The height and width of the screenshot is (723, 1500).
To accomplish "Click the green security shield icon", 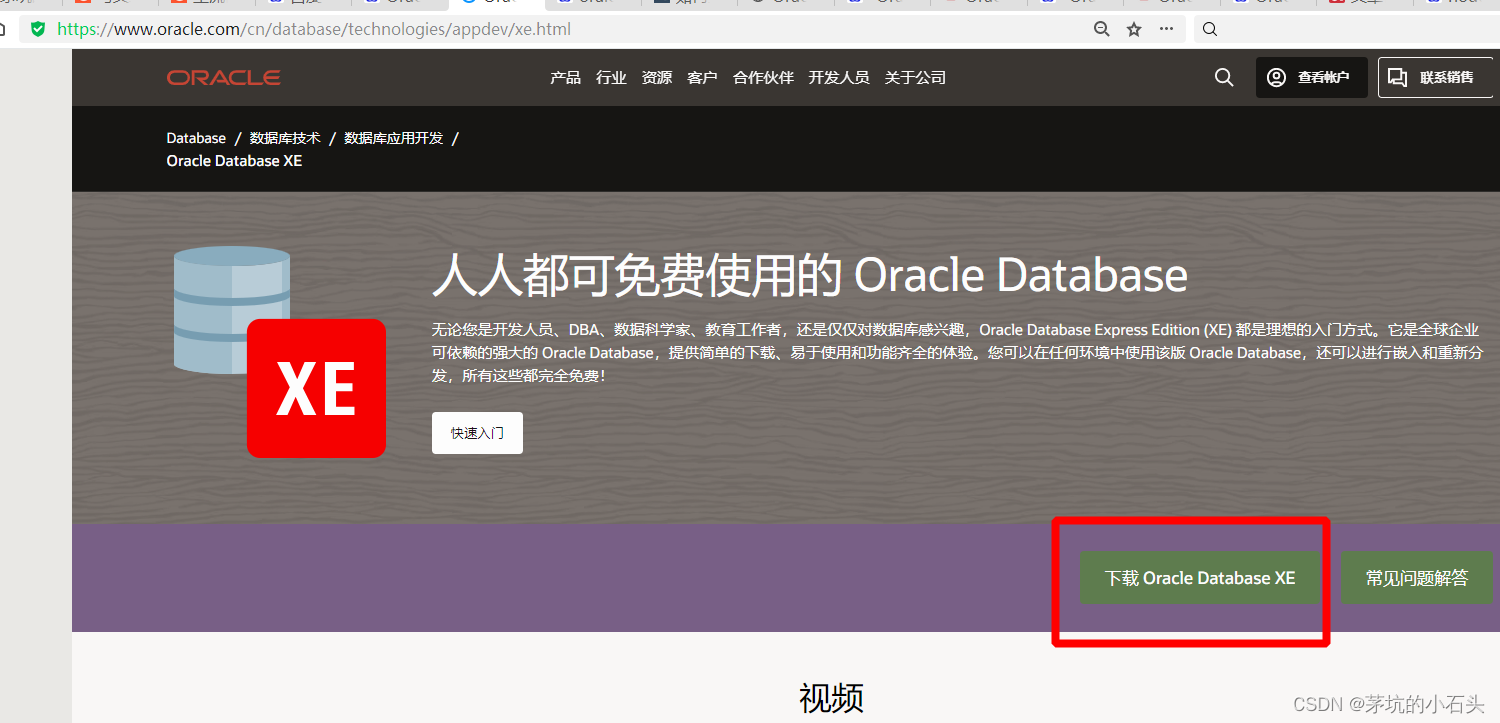I will [38, 29].
